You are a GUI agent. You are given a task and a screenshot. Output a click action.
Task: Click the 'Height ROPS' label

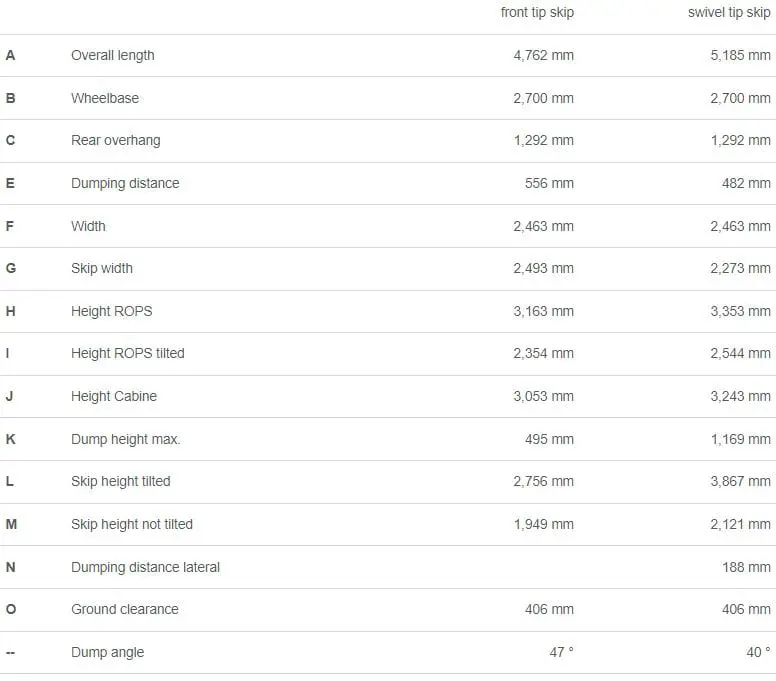coord(112,311)
